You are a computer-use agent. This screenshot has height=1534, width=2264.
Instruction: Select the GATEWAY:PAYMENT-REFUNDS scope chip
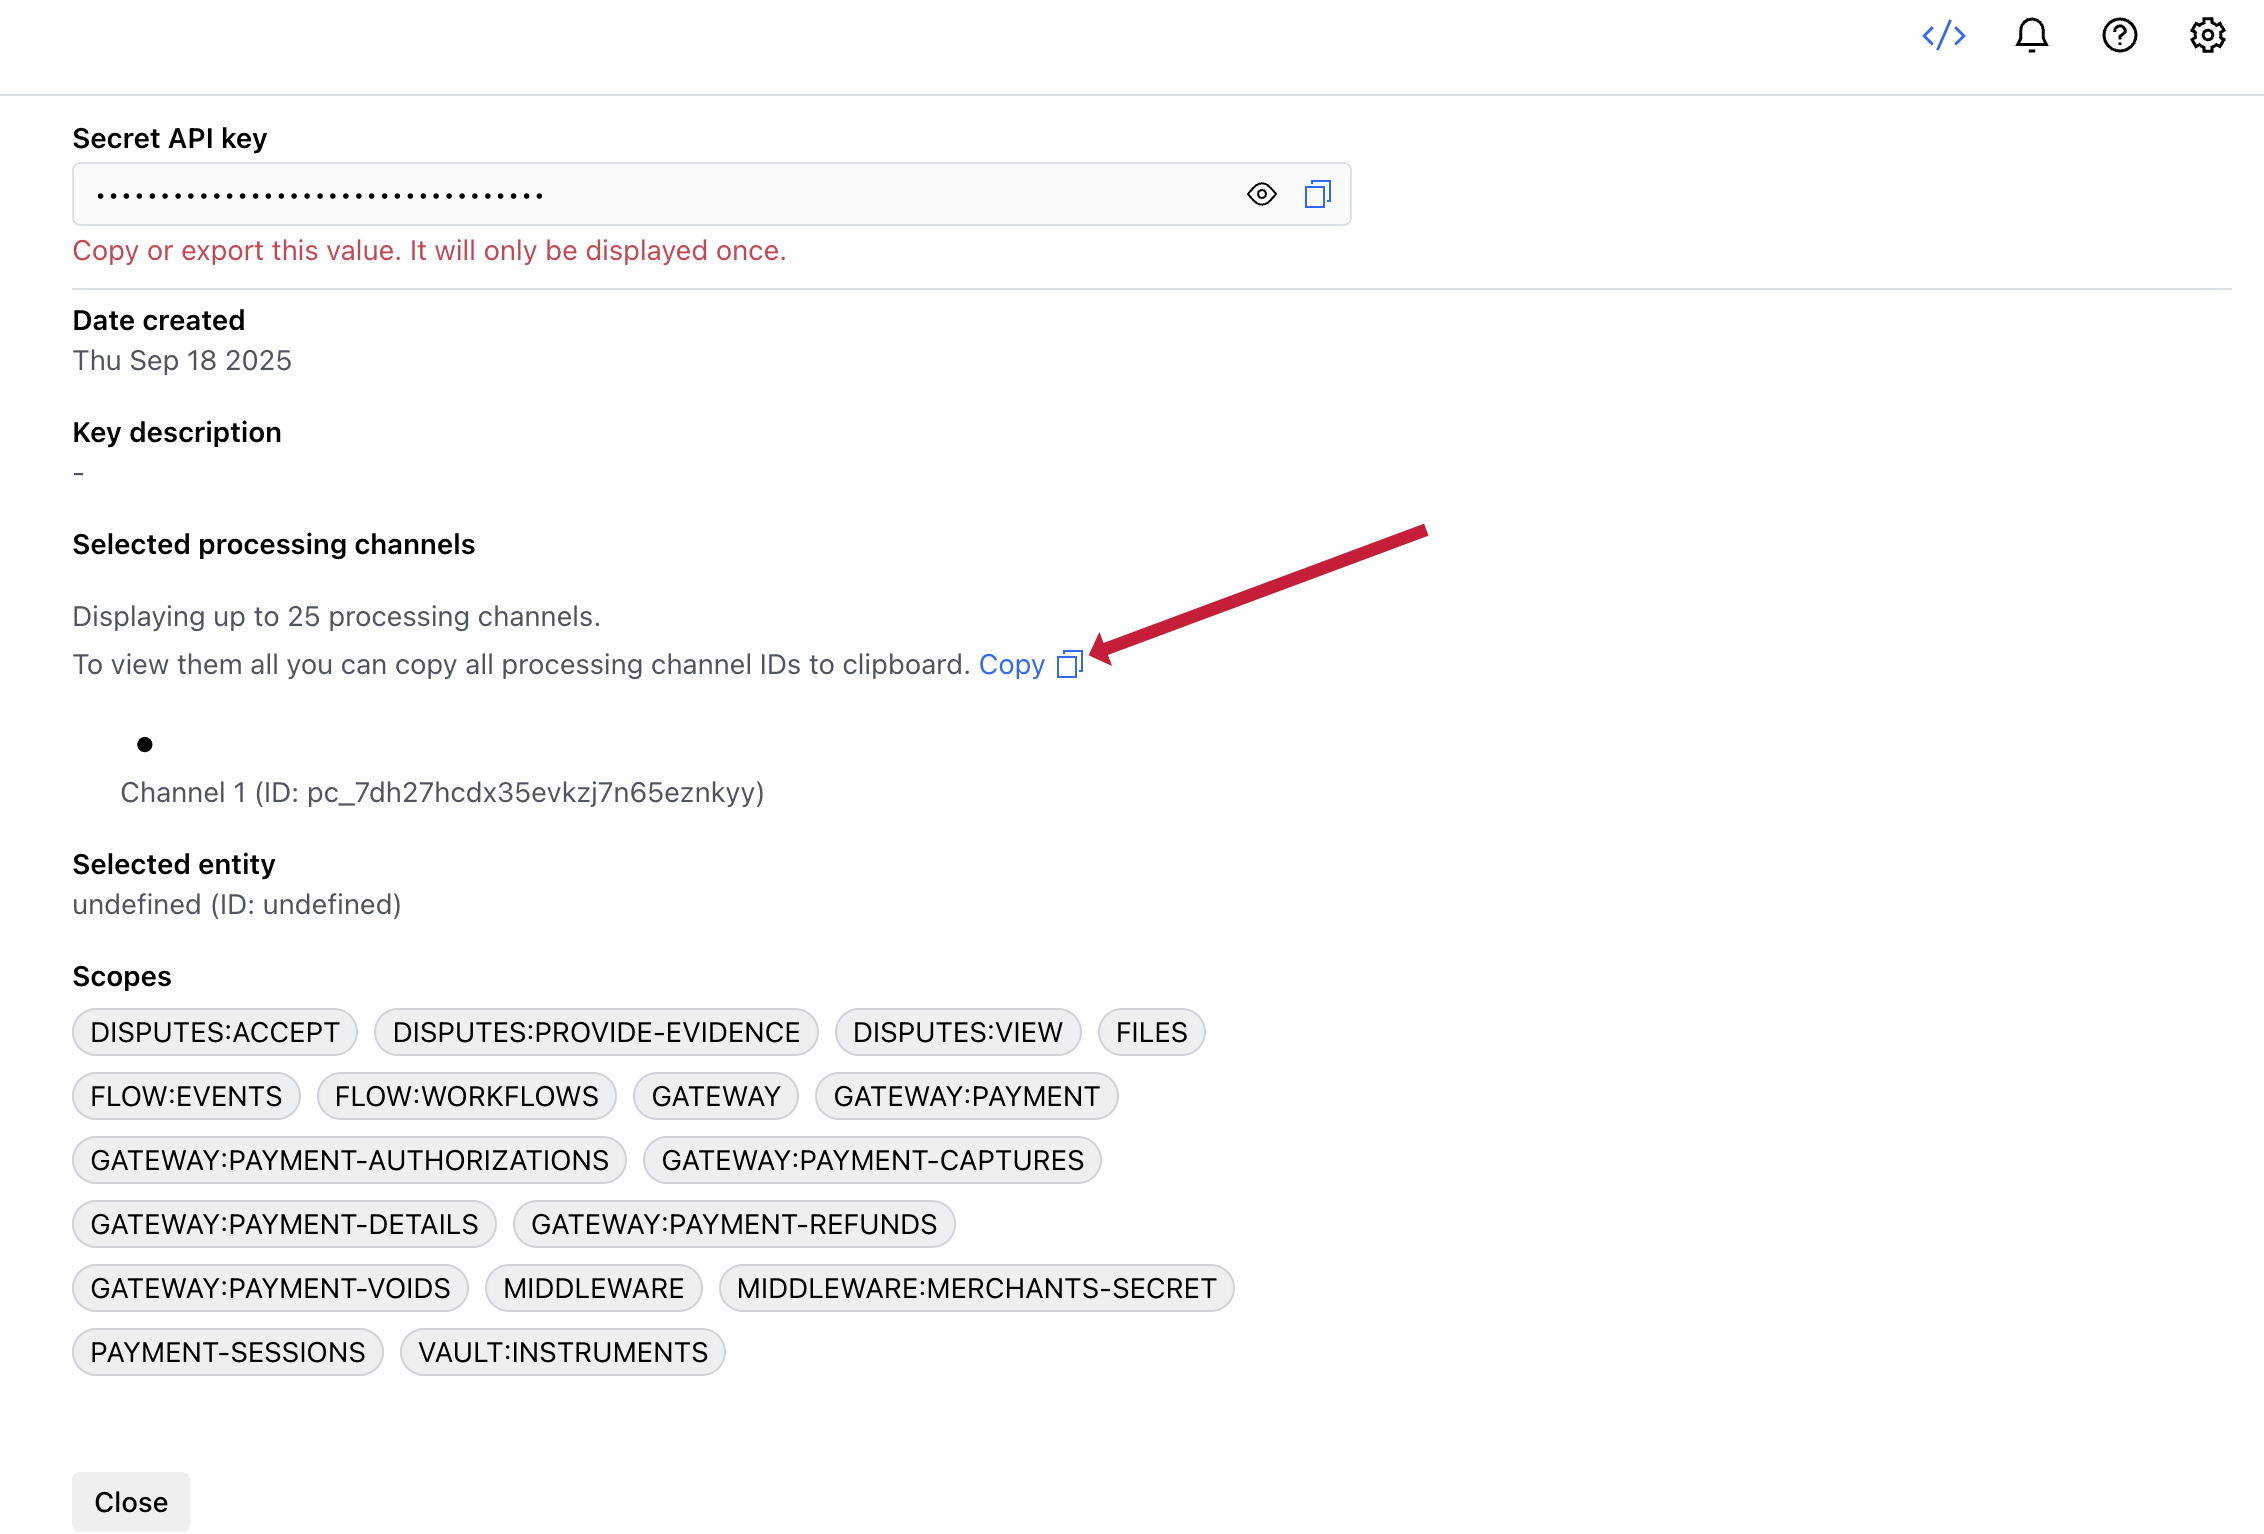click(734, 1224)
